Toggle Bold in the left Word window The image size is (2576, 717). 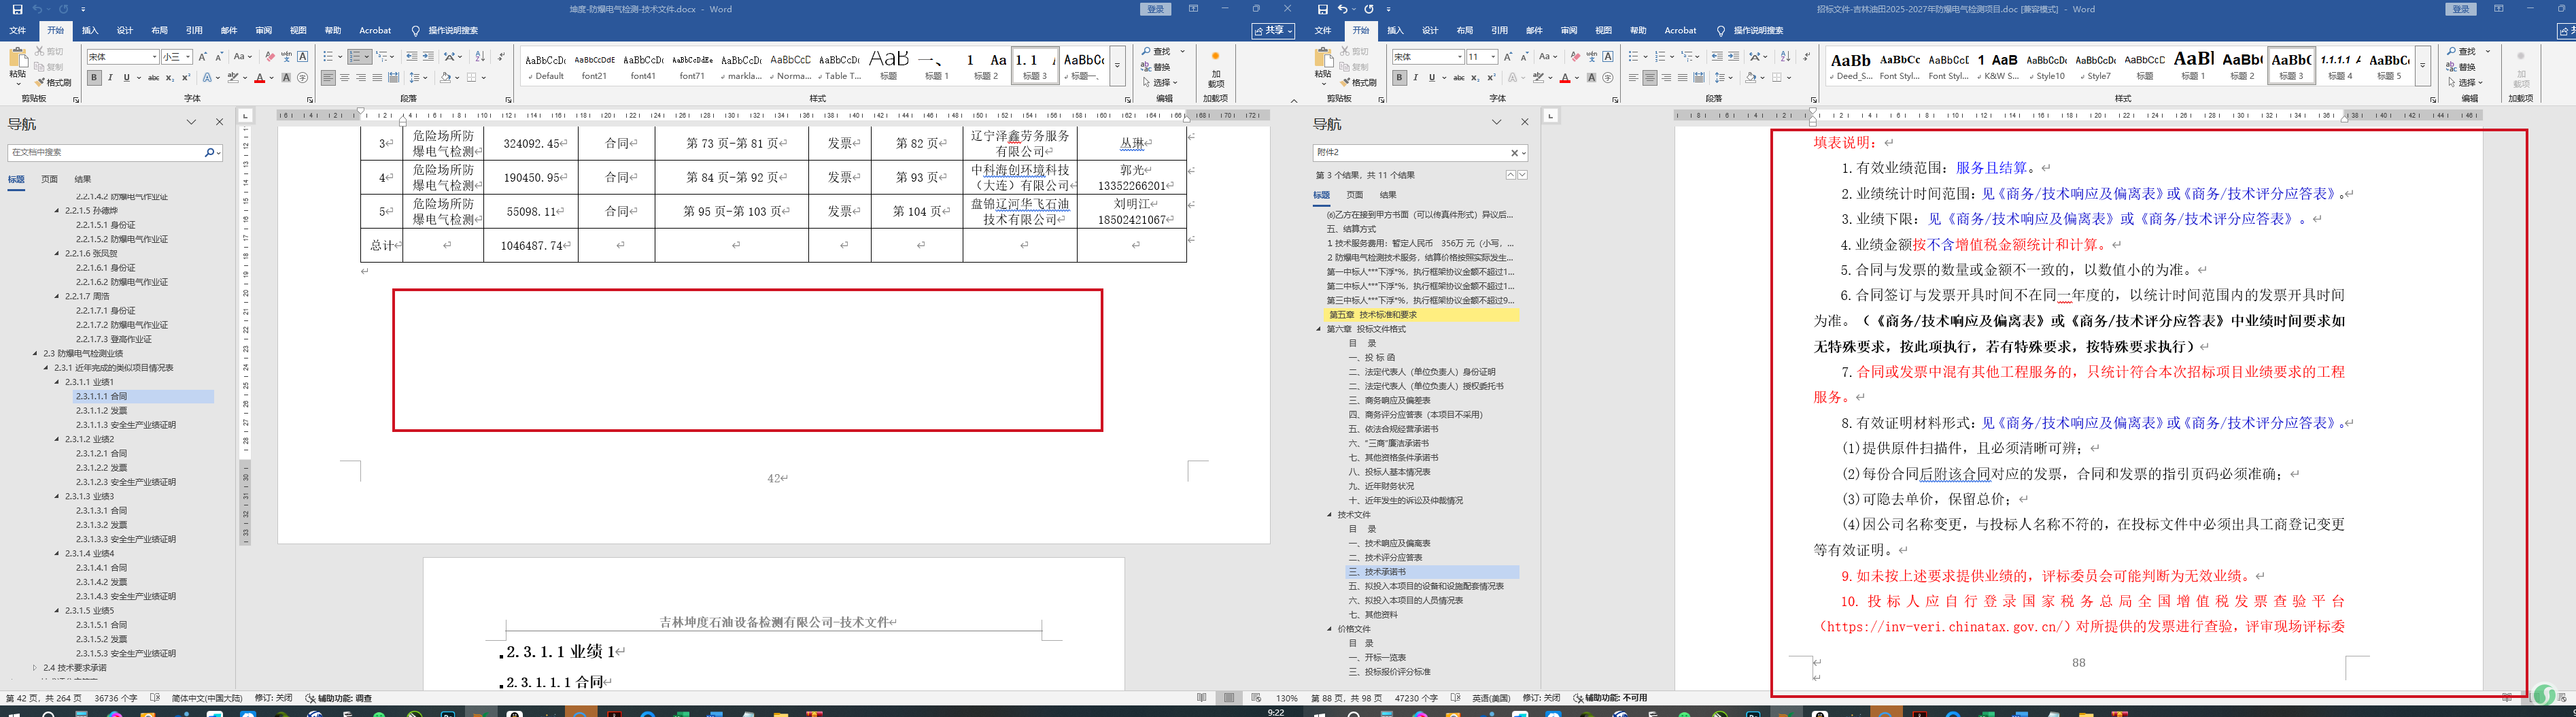click(x=94, y=77)
